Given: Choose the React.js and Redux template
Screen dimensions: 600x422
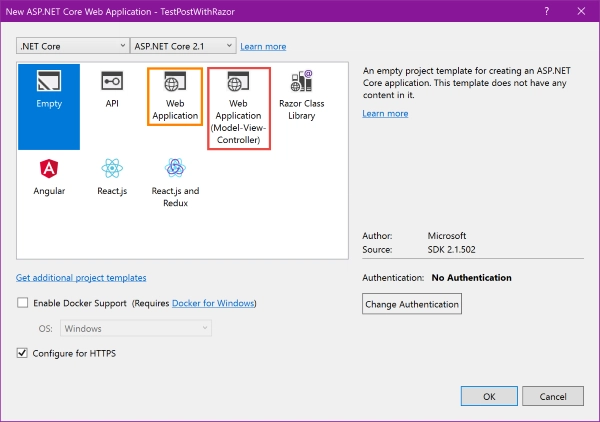Looking at the screenshot, I should 175,182.
